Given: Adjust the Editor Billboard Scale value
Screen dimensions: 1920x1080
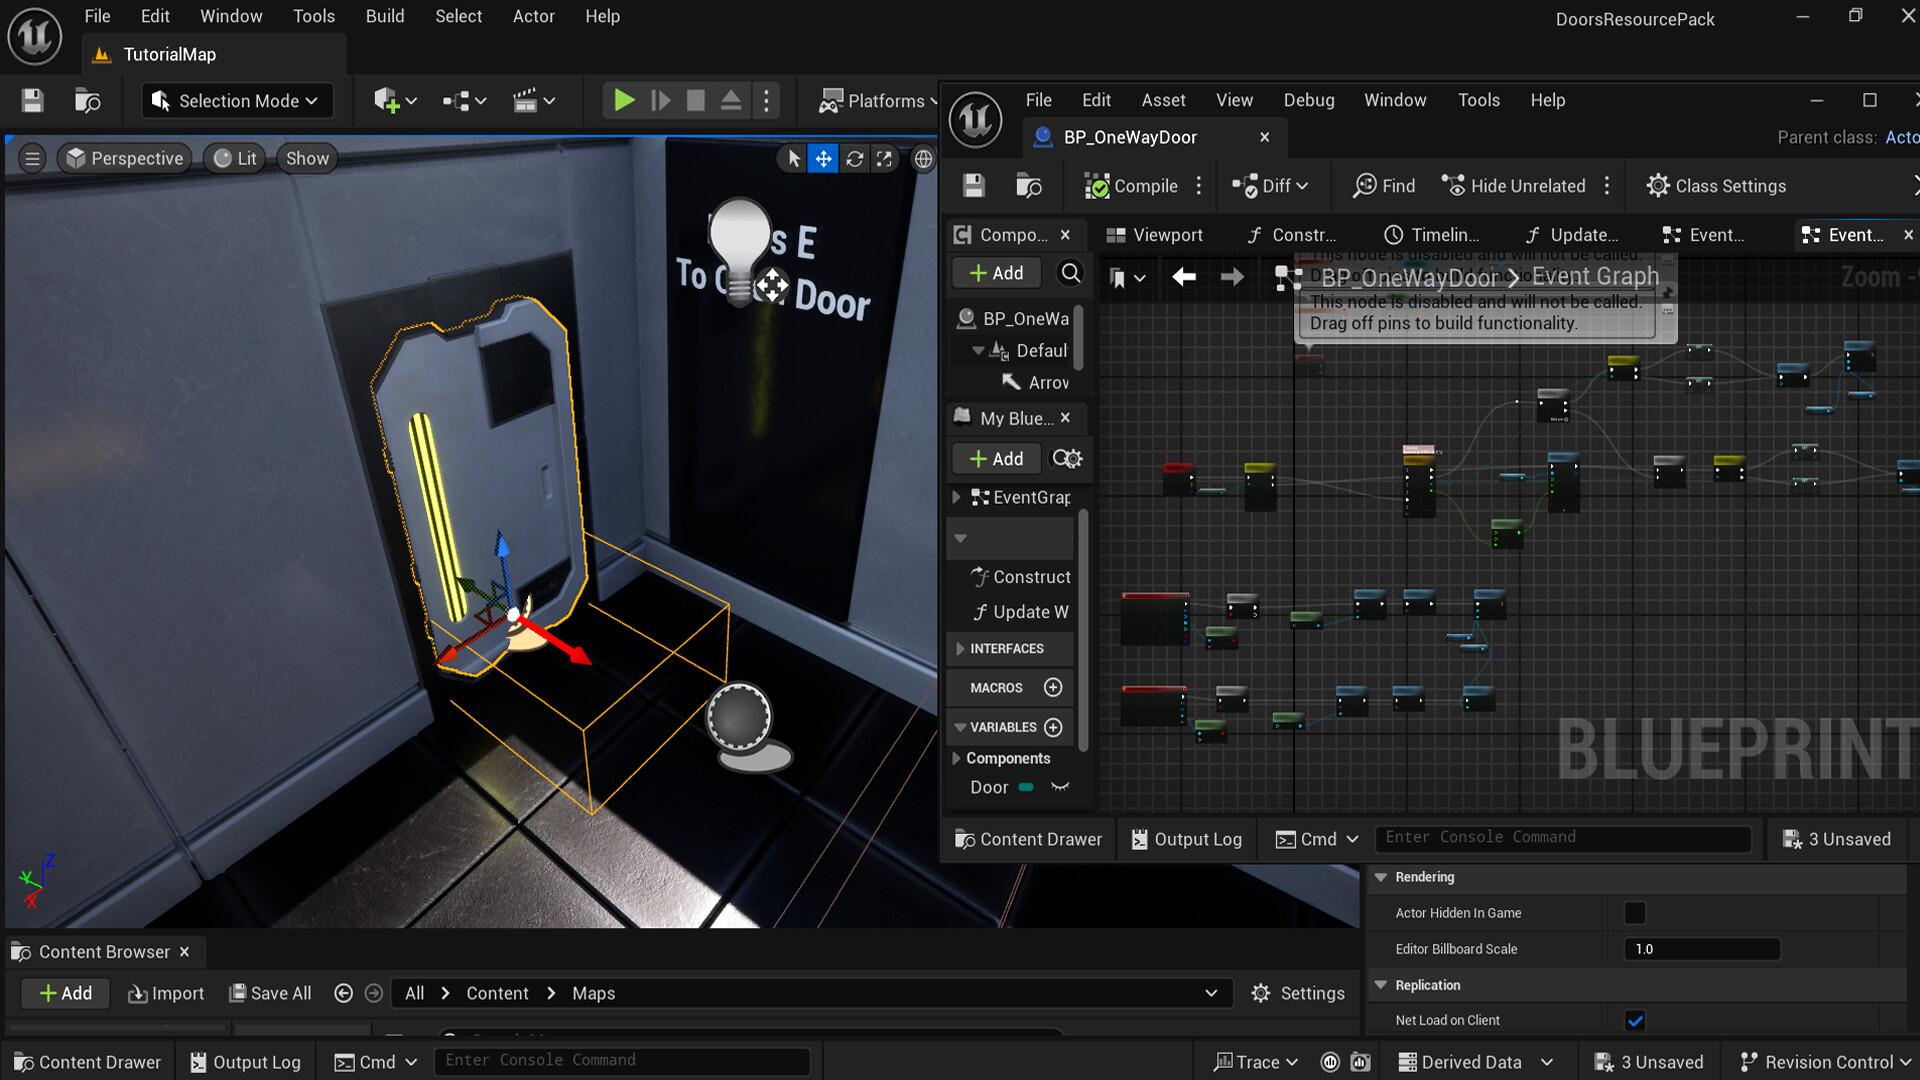Looking at the screenshot, I should click(1700, 949).
